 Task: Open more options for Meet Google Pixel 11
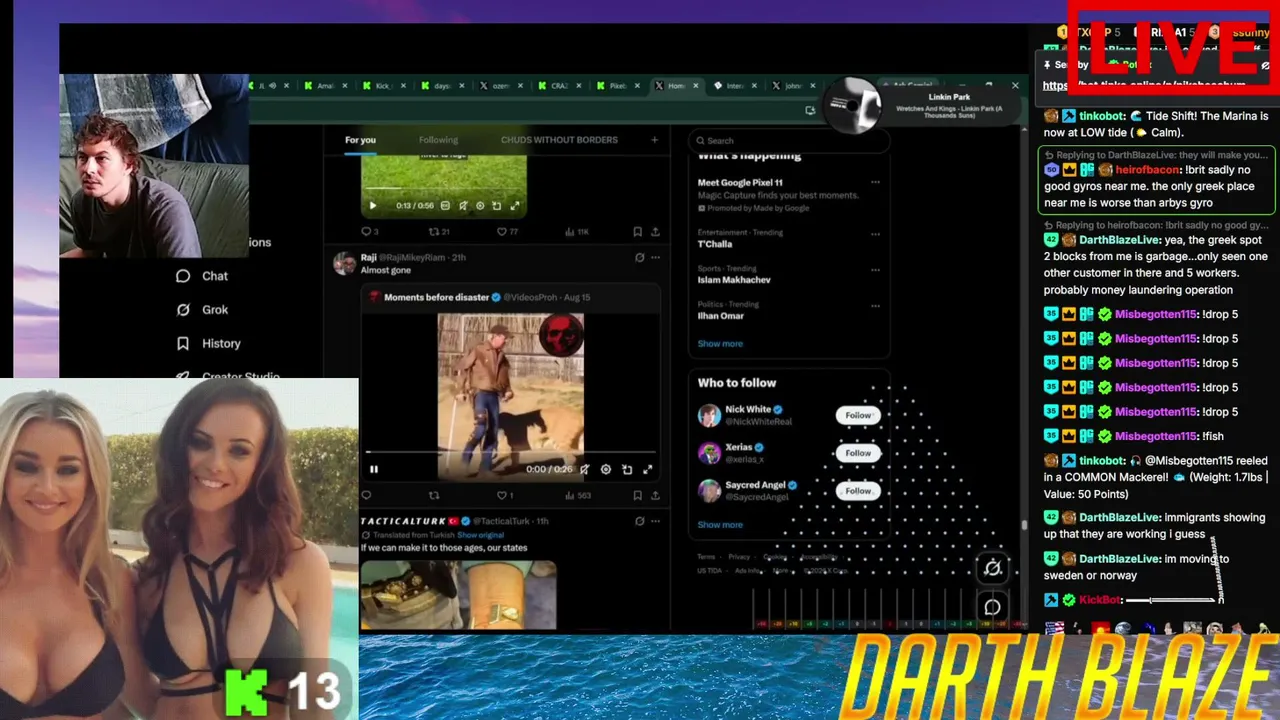875,182
